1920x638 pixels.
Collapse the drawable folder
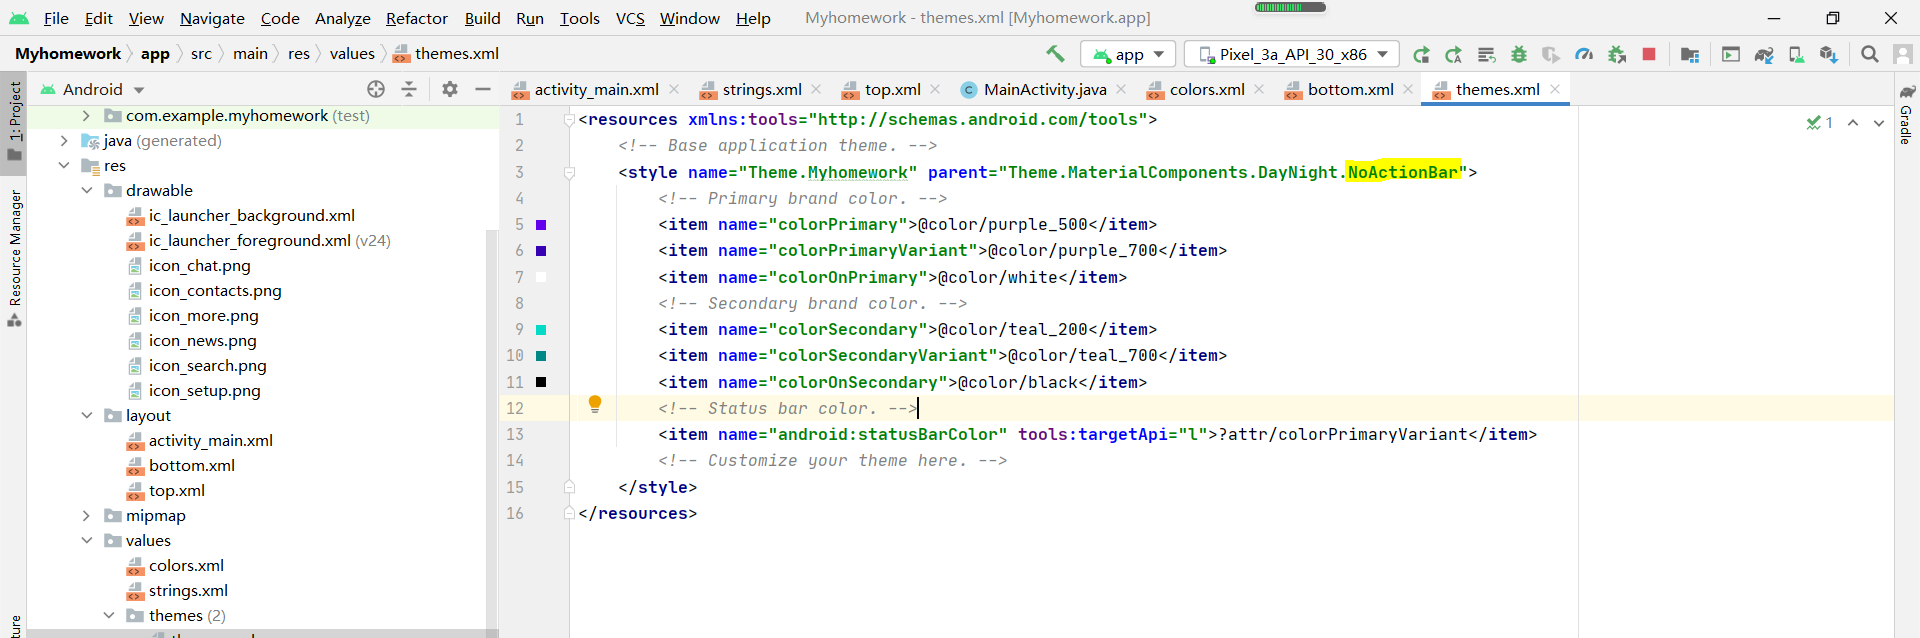tap(86, 191)
